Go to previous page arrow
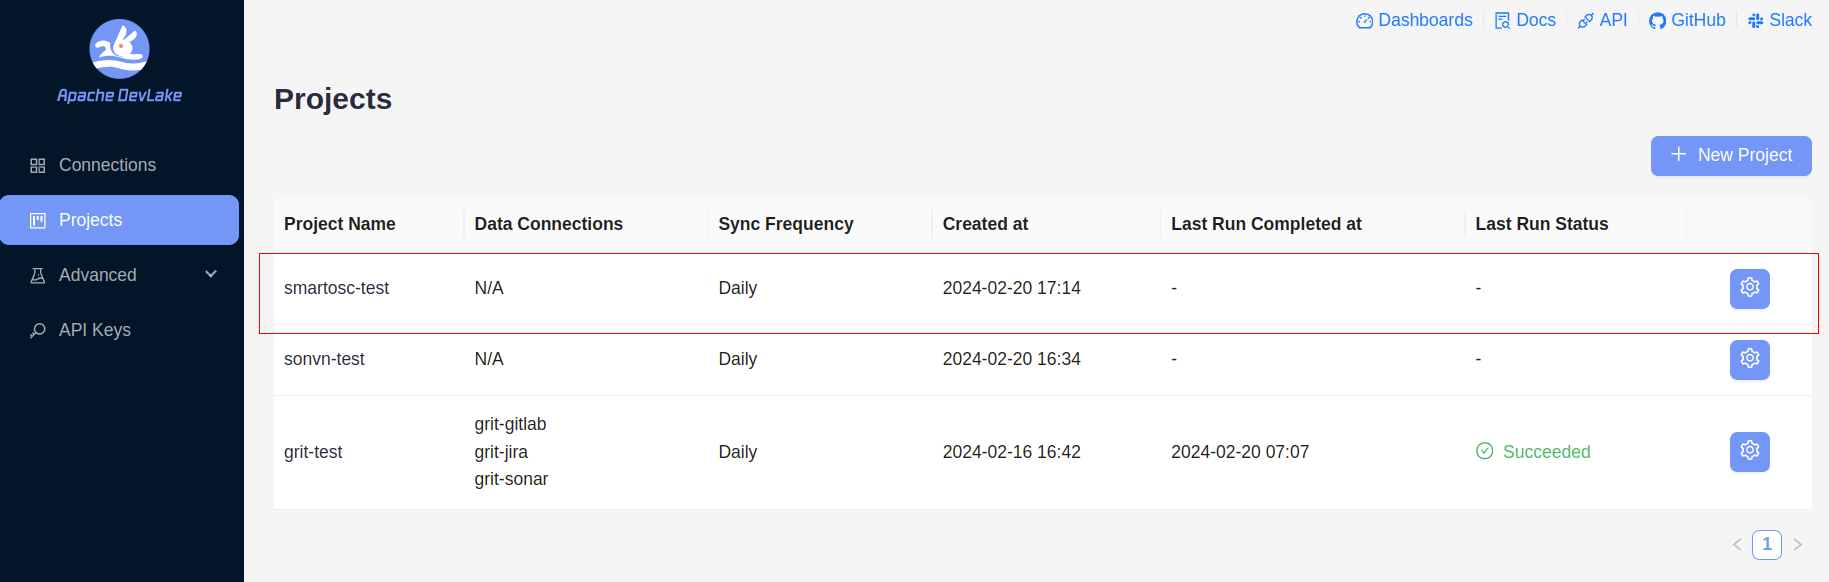The image size is (1829, 582). click(1737, 544)
